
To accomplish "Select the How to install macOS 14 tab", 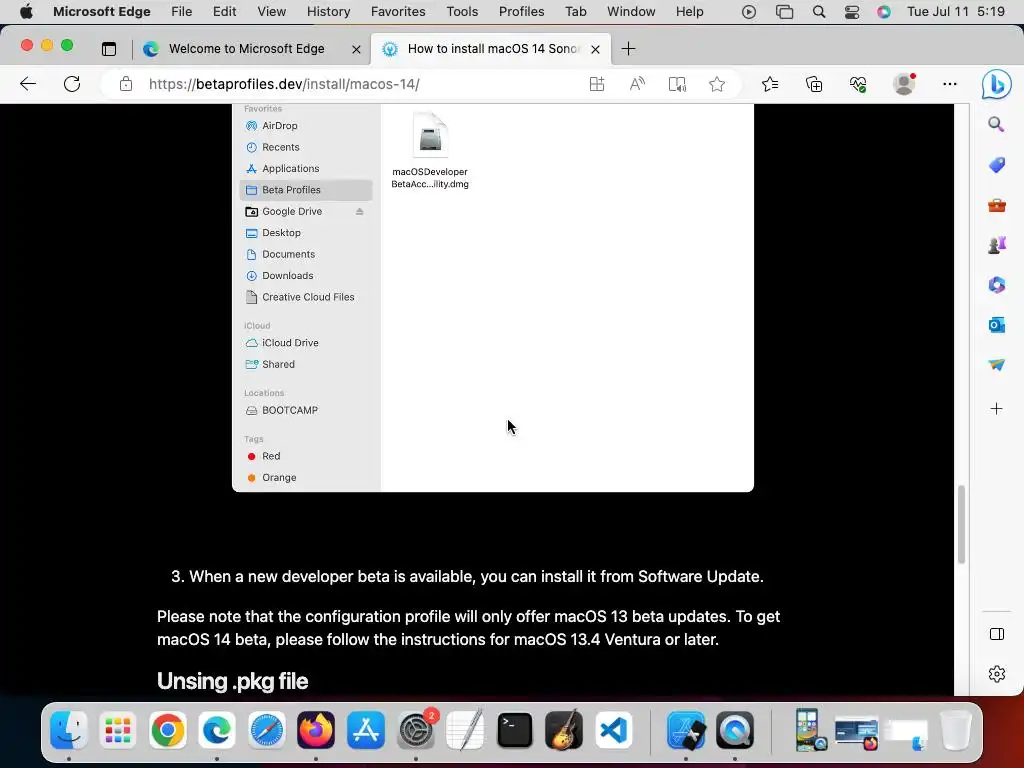I will tap(493, 49).
